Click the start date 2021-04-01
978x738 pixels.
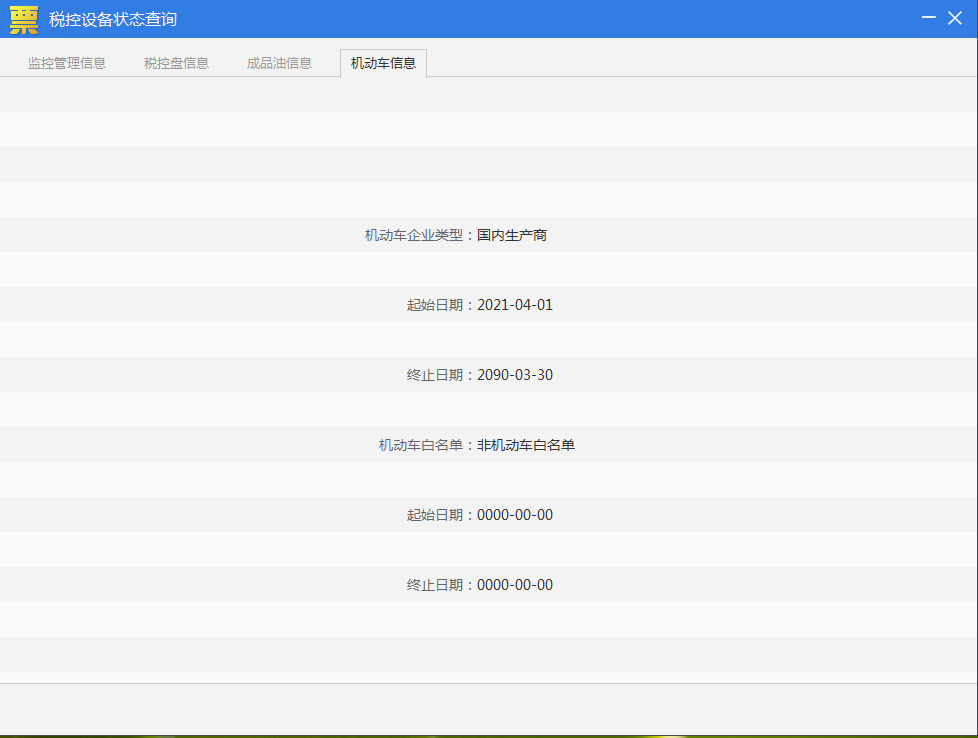515,305
